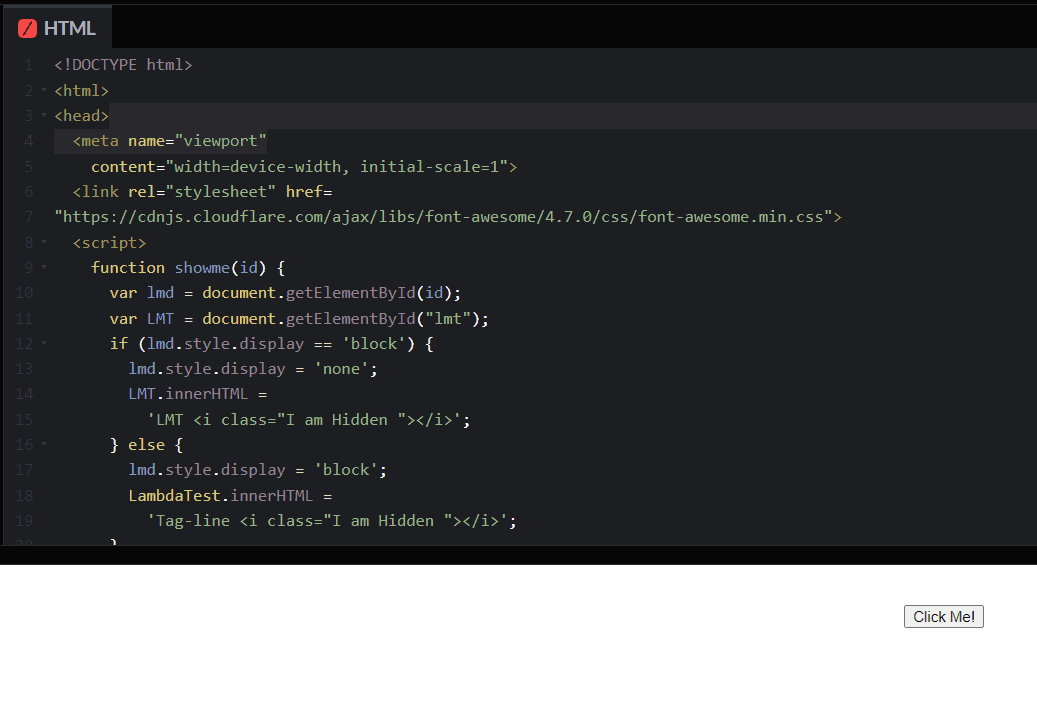Click line number 1 in the gutter

coord(27,64)
